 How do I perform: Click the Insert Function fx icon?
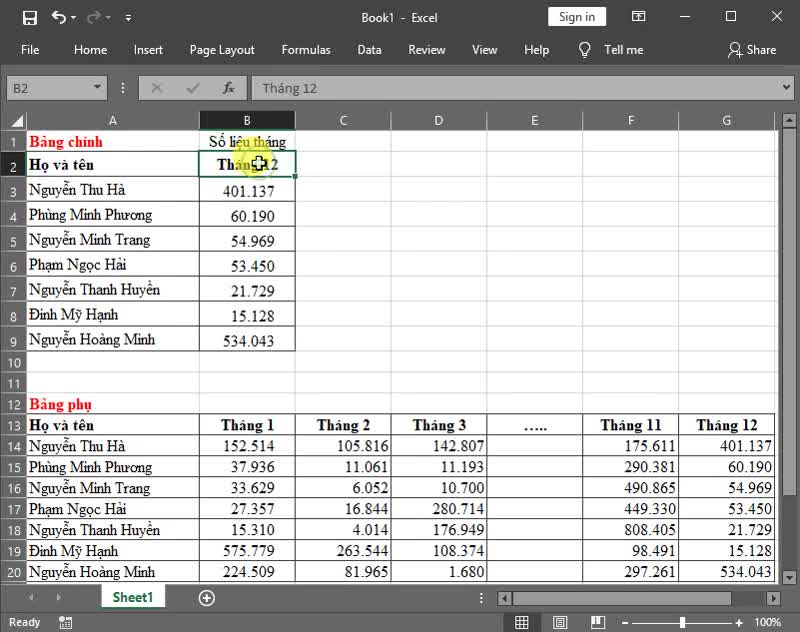(229, 88)
